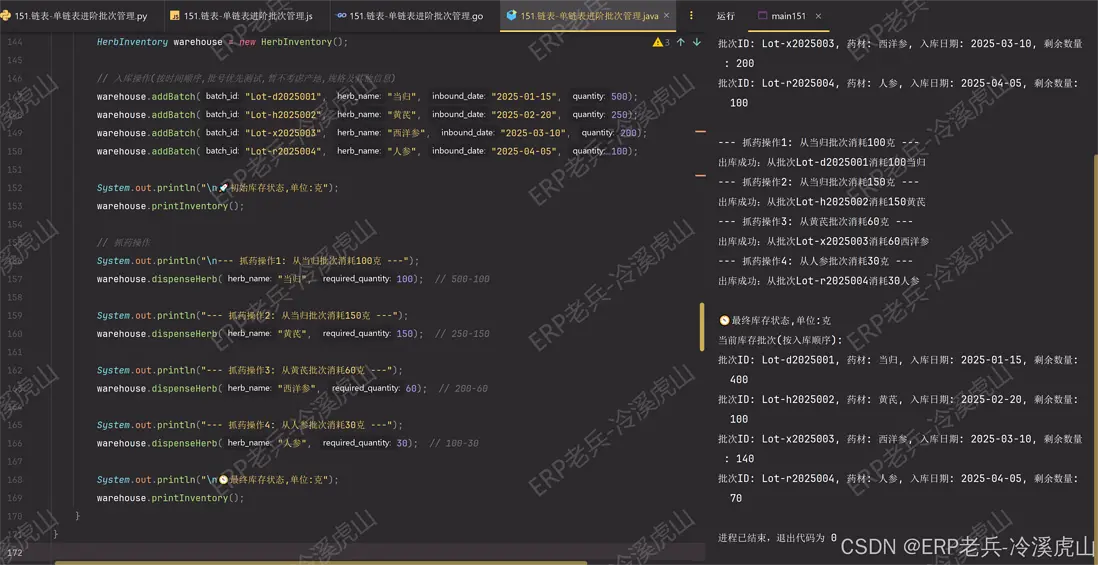This screenshot has width=1098, height=565.
Task: Click the Python file icon on the .py tab
Action: point(6,15)
